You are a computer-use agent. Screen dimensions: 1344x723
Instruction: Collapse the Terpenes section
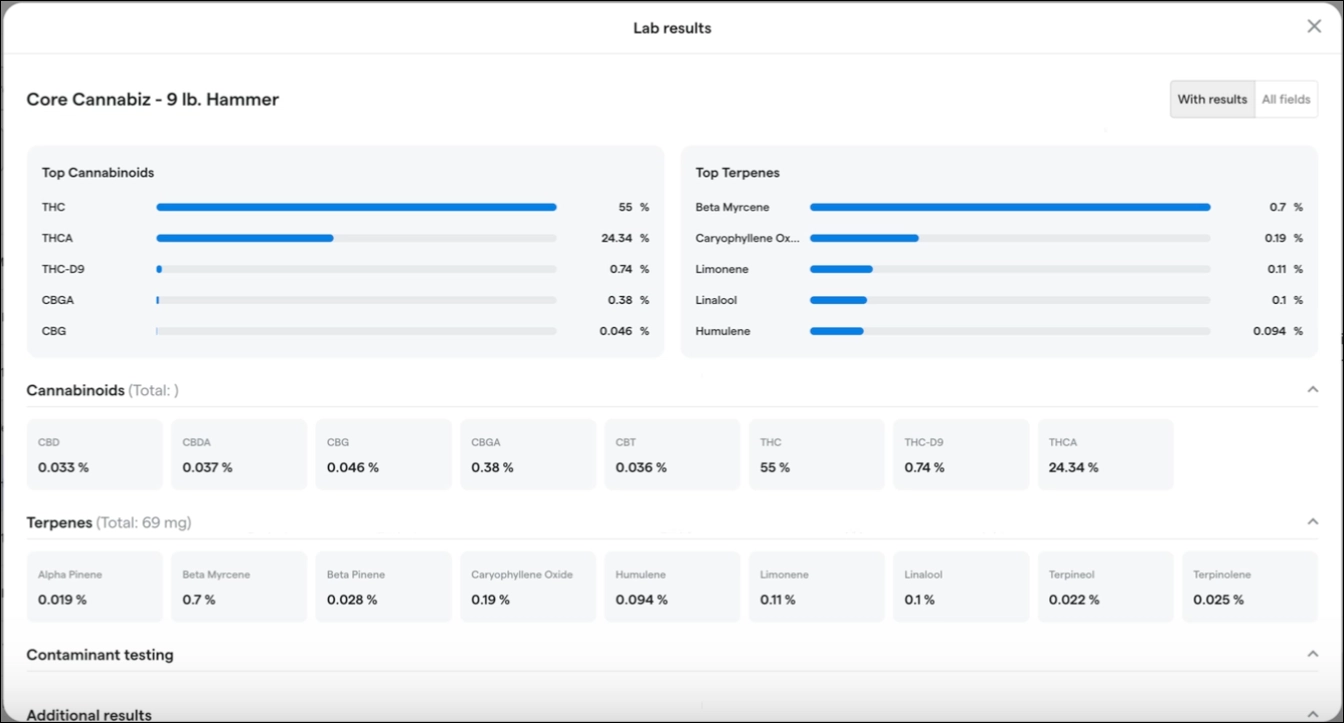point(1313,522)
